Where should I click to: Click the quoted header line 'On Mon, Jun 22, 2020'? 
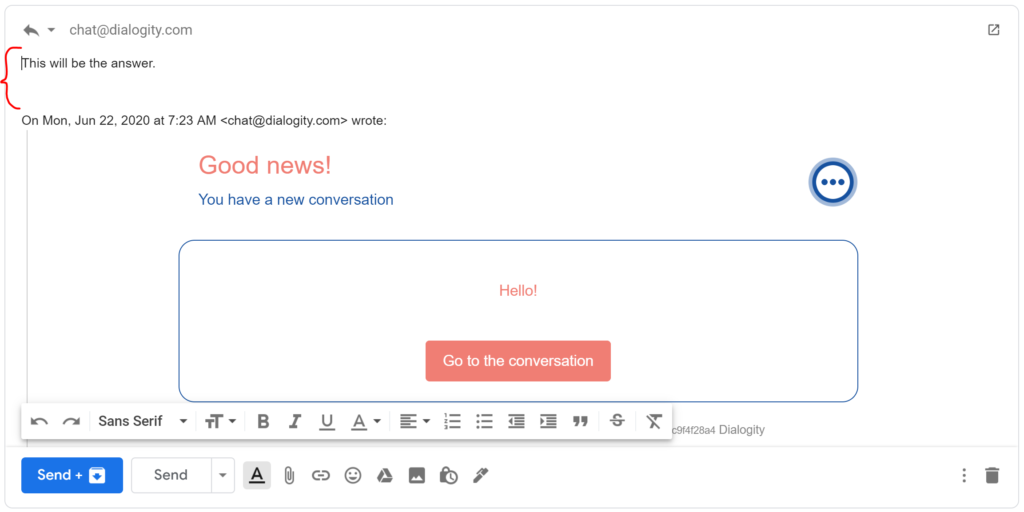[204, 121]
